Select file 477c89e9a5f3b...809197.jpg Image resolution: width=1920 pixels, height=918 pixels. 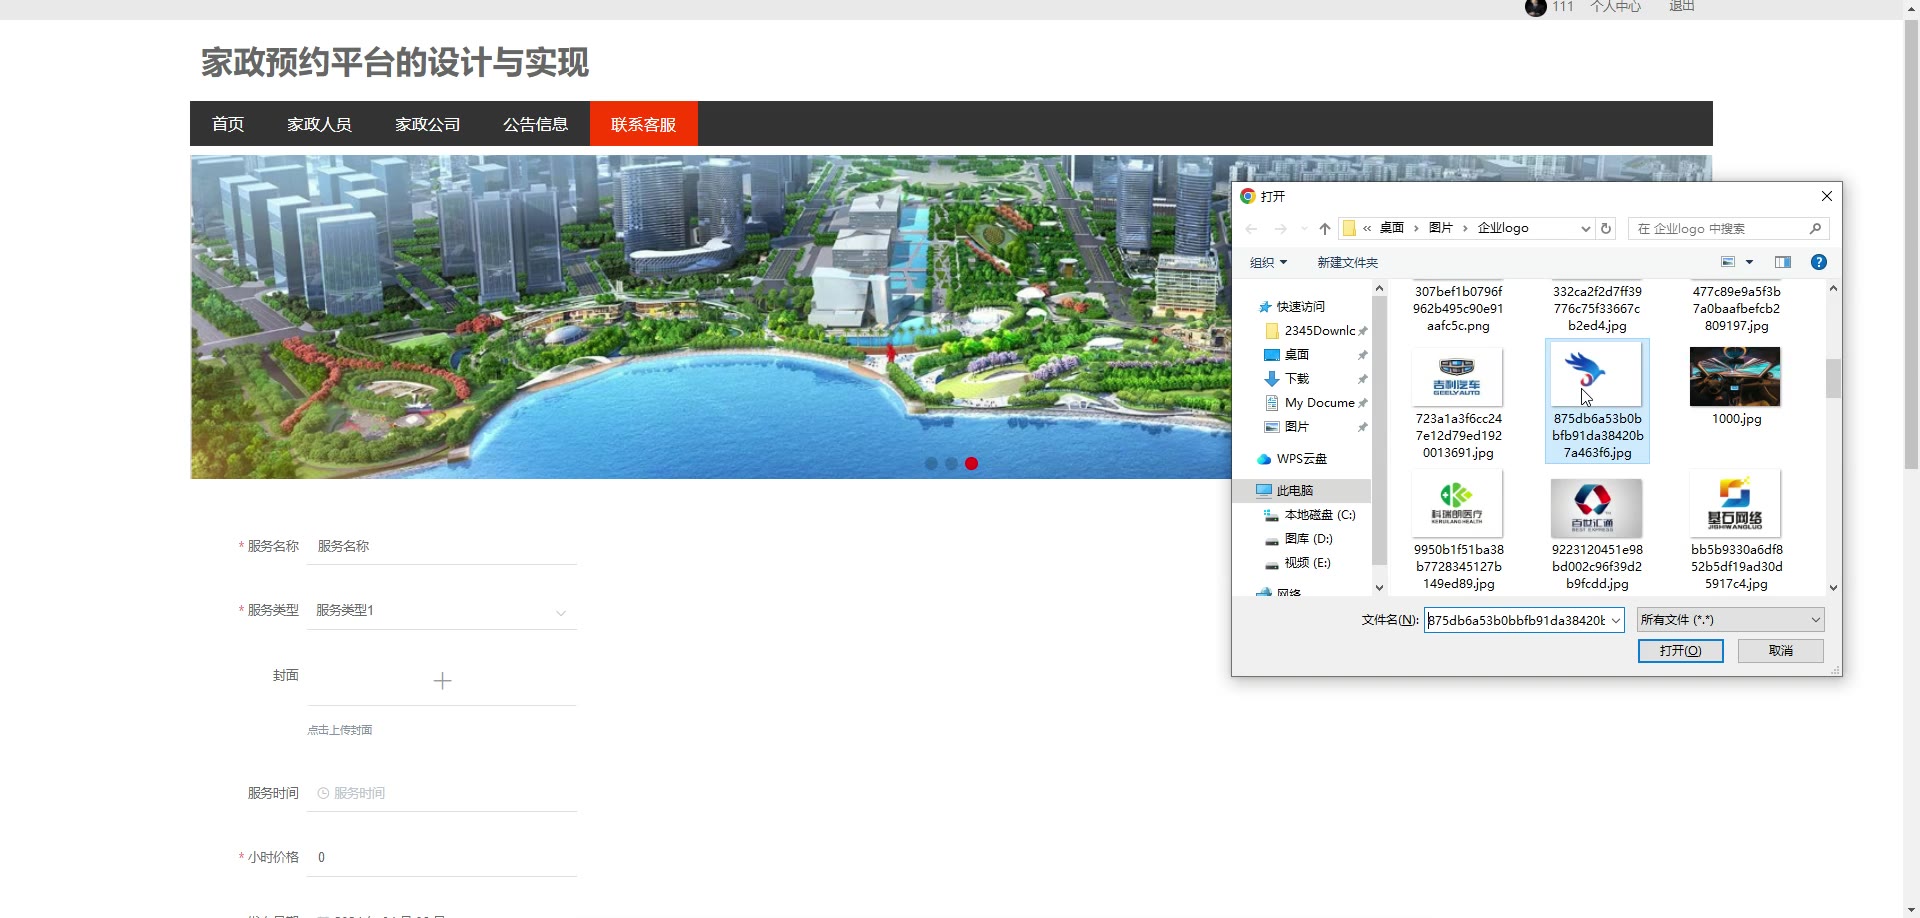pos(1735,309)
